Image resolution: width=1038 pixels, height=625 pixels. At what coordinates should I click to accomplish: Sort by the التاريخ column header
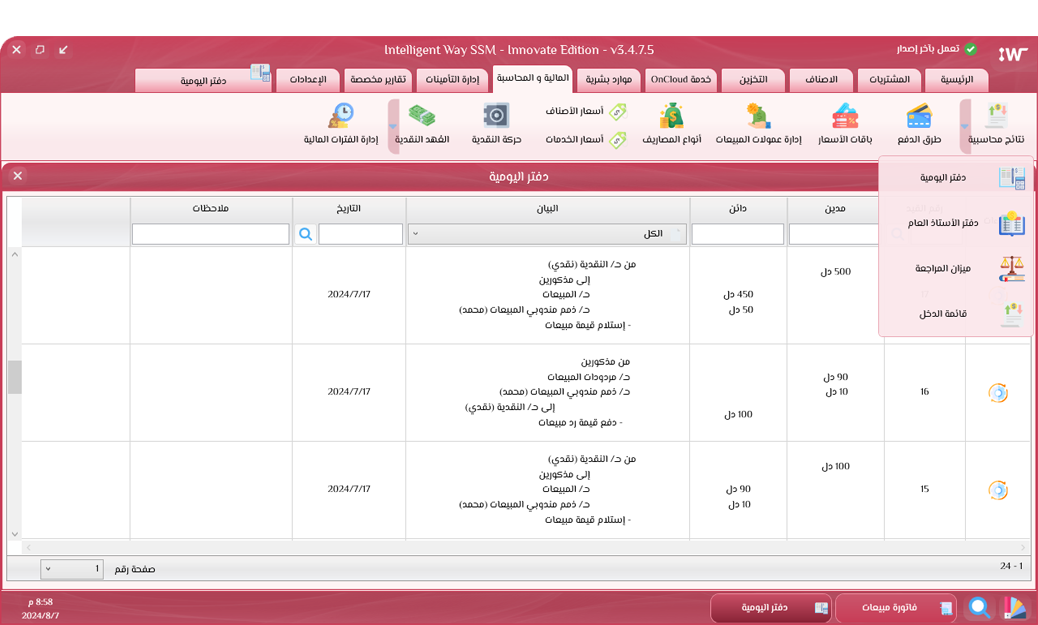pos(349,209)
